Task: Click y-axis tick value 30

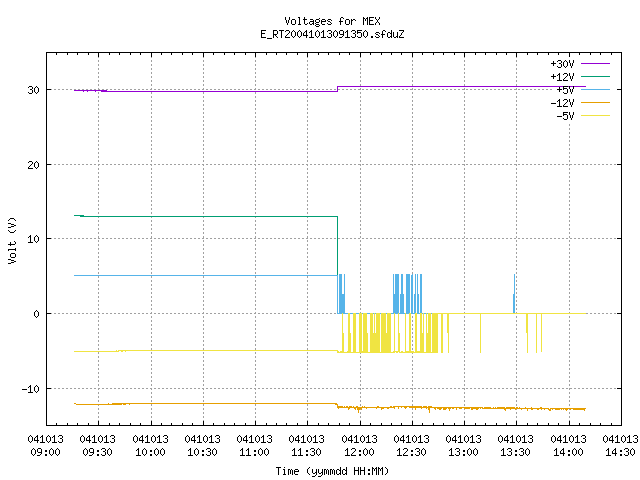Action: click(x=33, y=90)
